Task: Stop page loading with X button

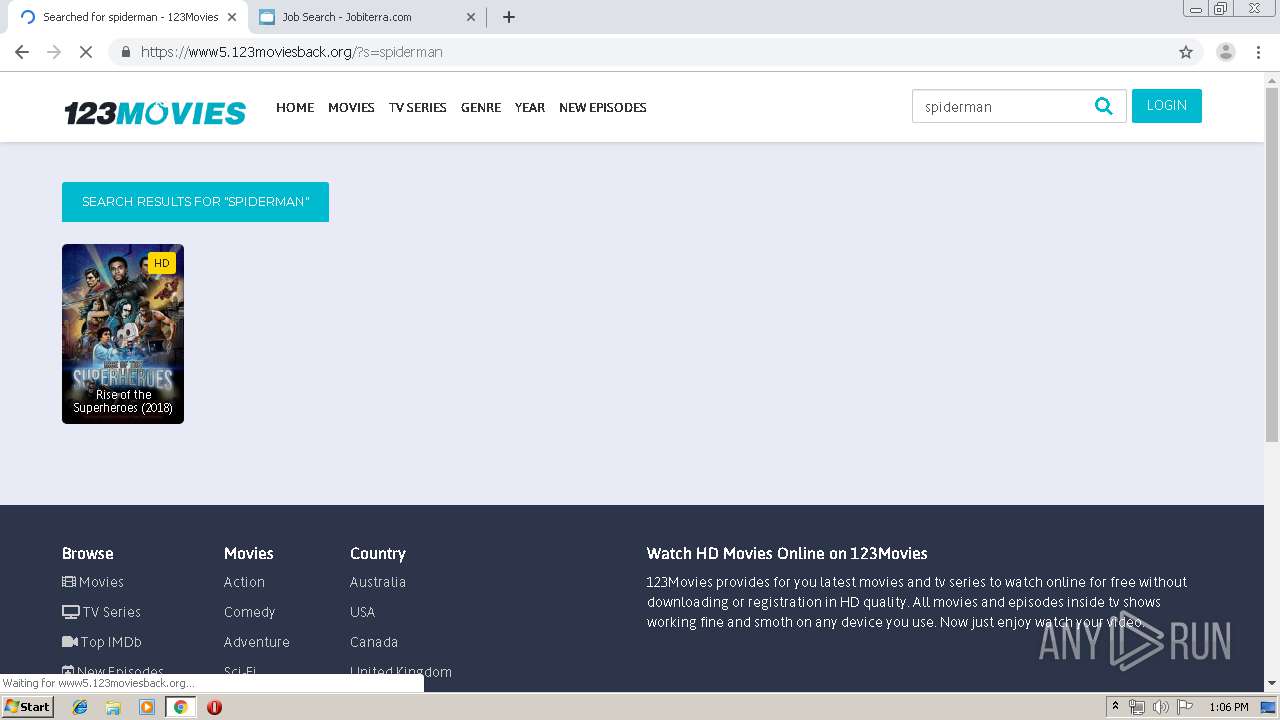Action: [x=86, y=52]
